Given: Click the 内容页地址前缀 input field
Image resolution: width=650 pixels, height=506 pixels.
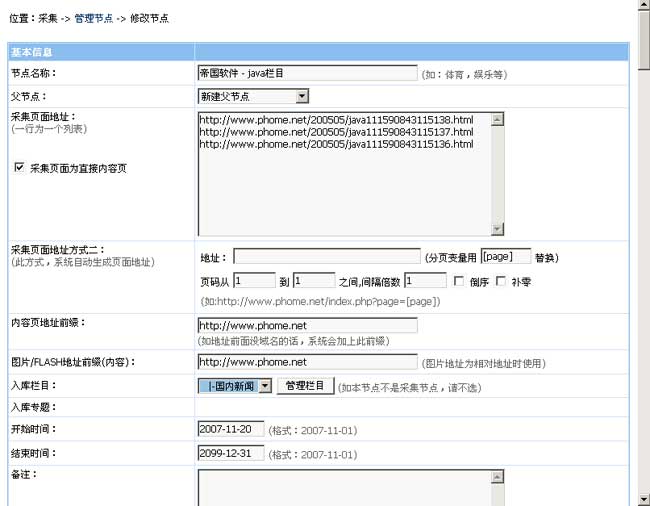Looking at the screenshot, I should (x=307, y=326).
